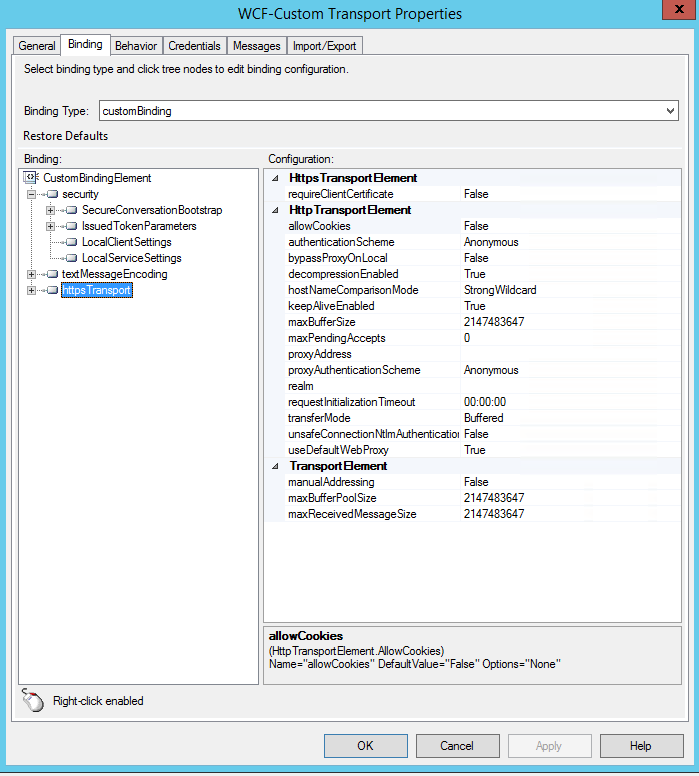Click the useDefaultWebProxy value True
The image size is (699, 776).
coord(570,450)
